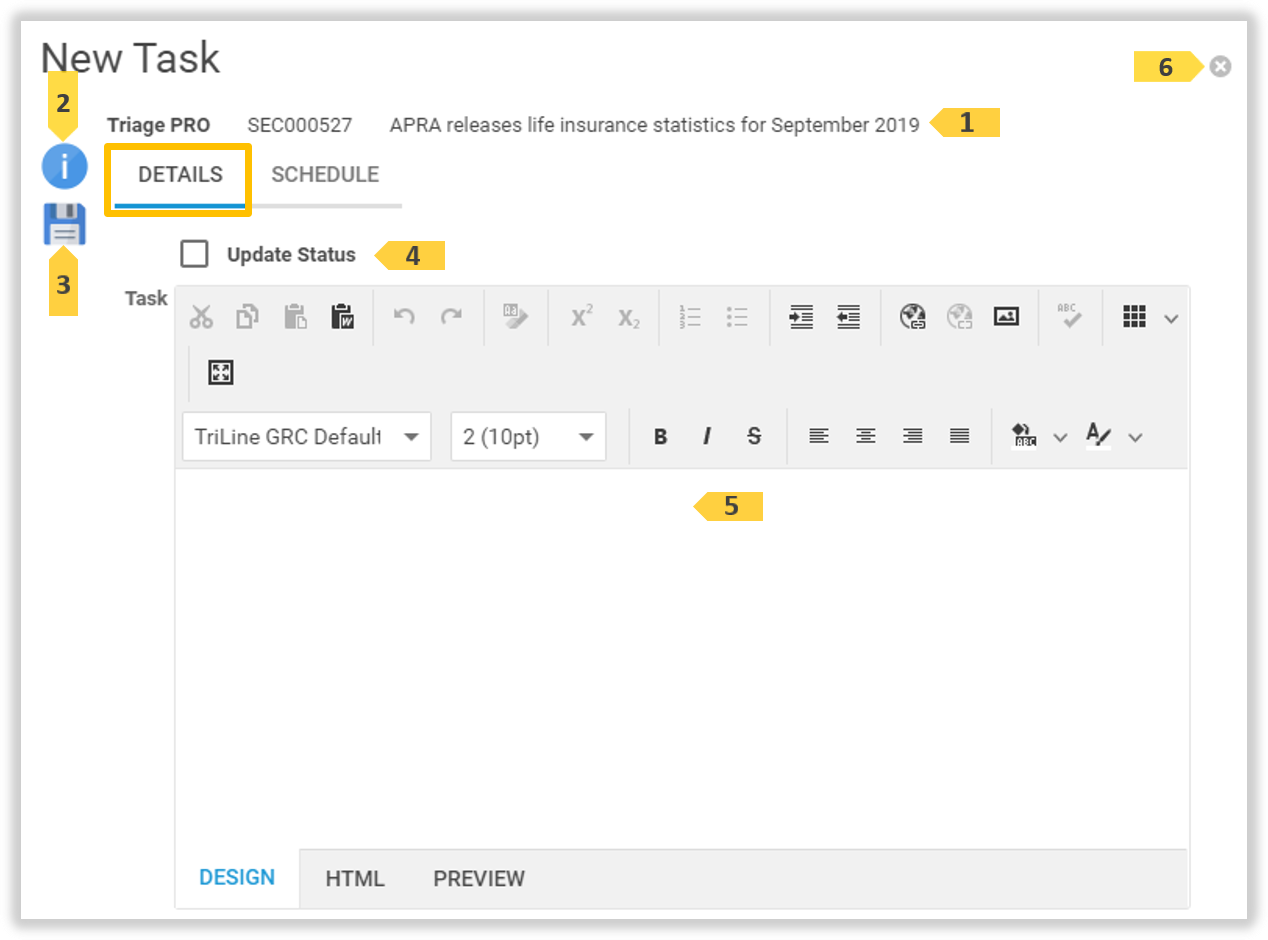Apply superscript formatting

pos(580,316)
